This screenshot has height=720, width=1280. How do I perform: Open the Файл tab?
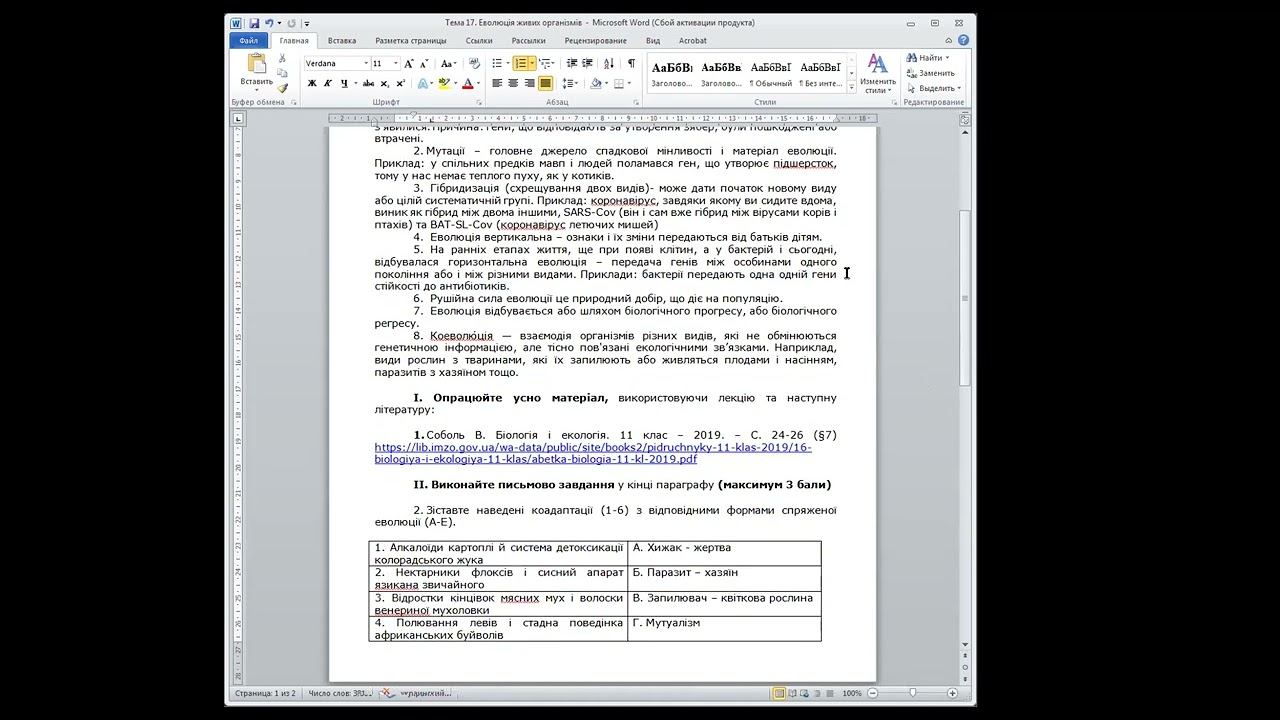(249, 40)
